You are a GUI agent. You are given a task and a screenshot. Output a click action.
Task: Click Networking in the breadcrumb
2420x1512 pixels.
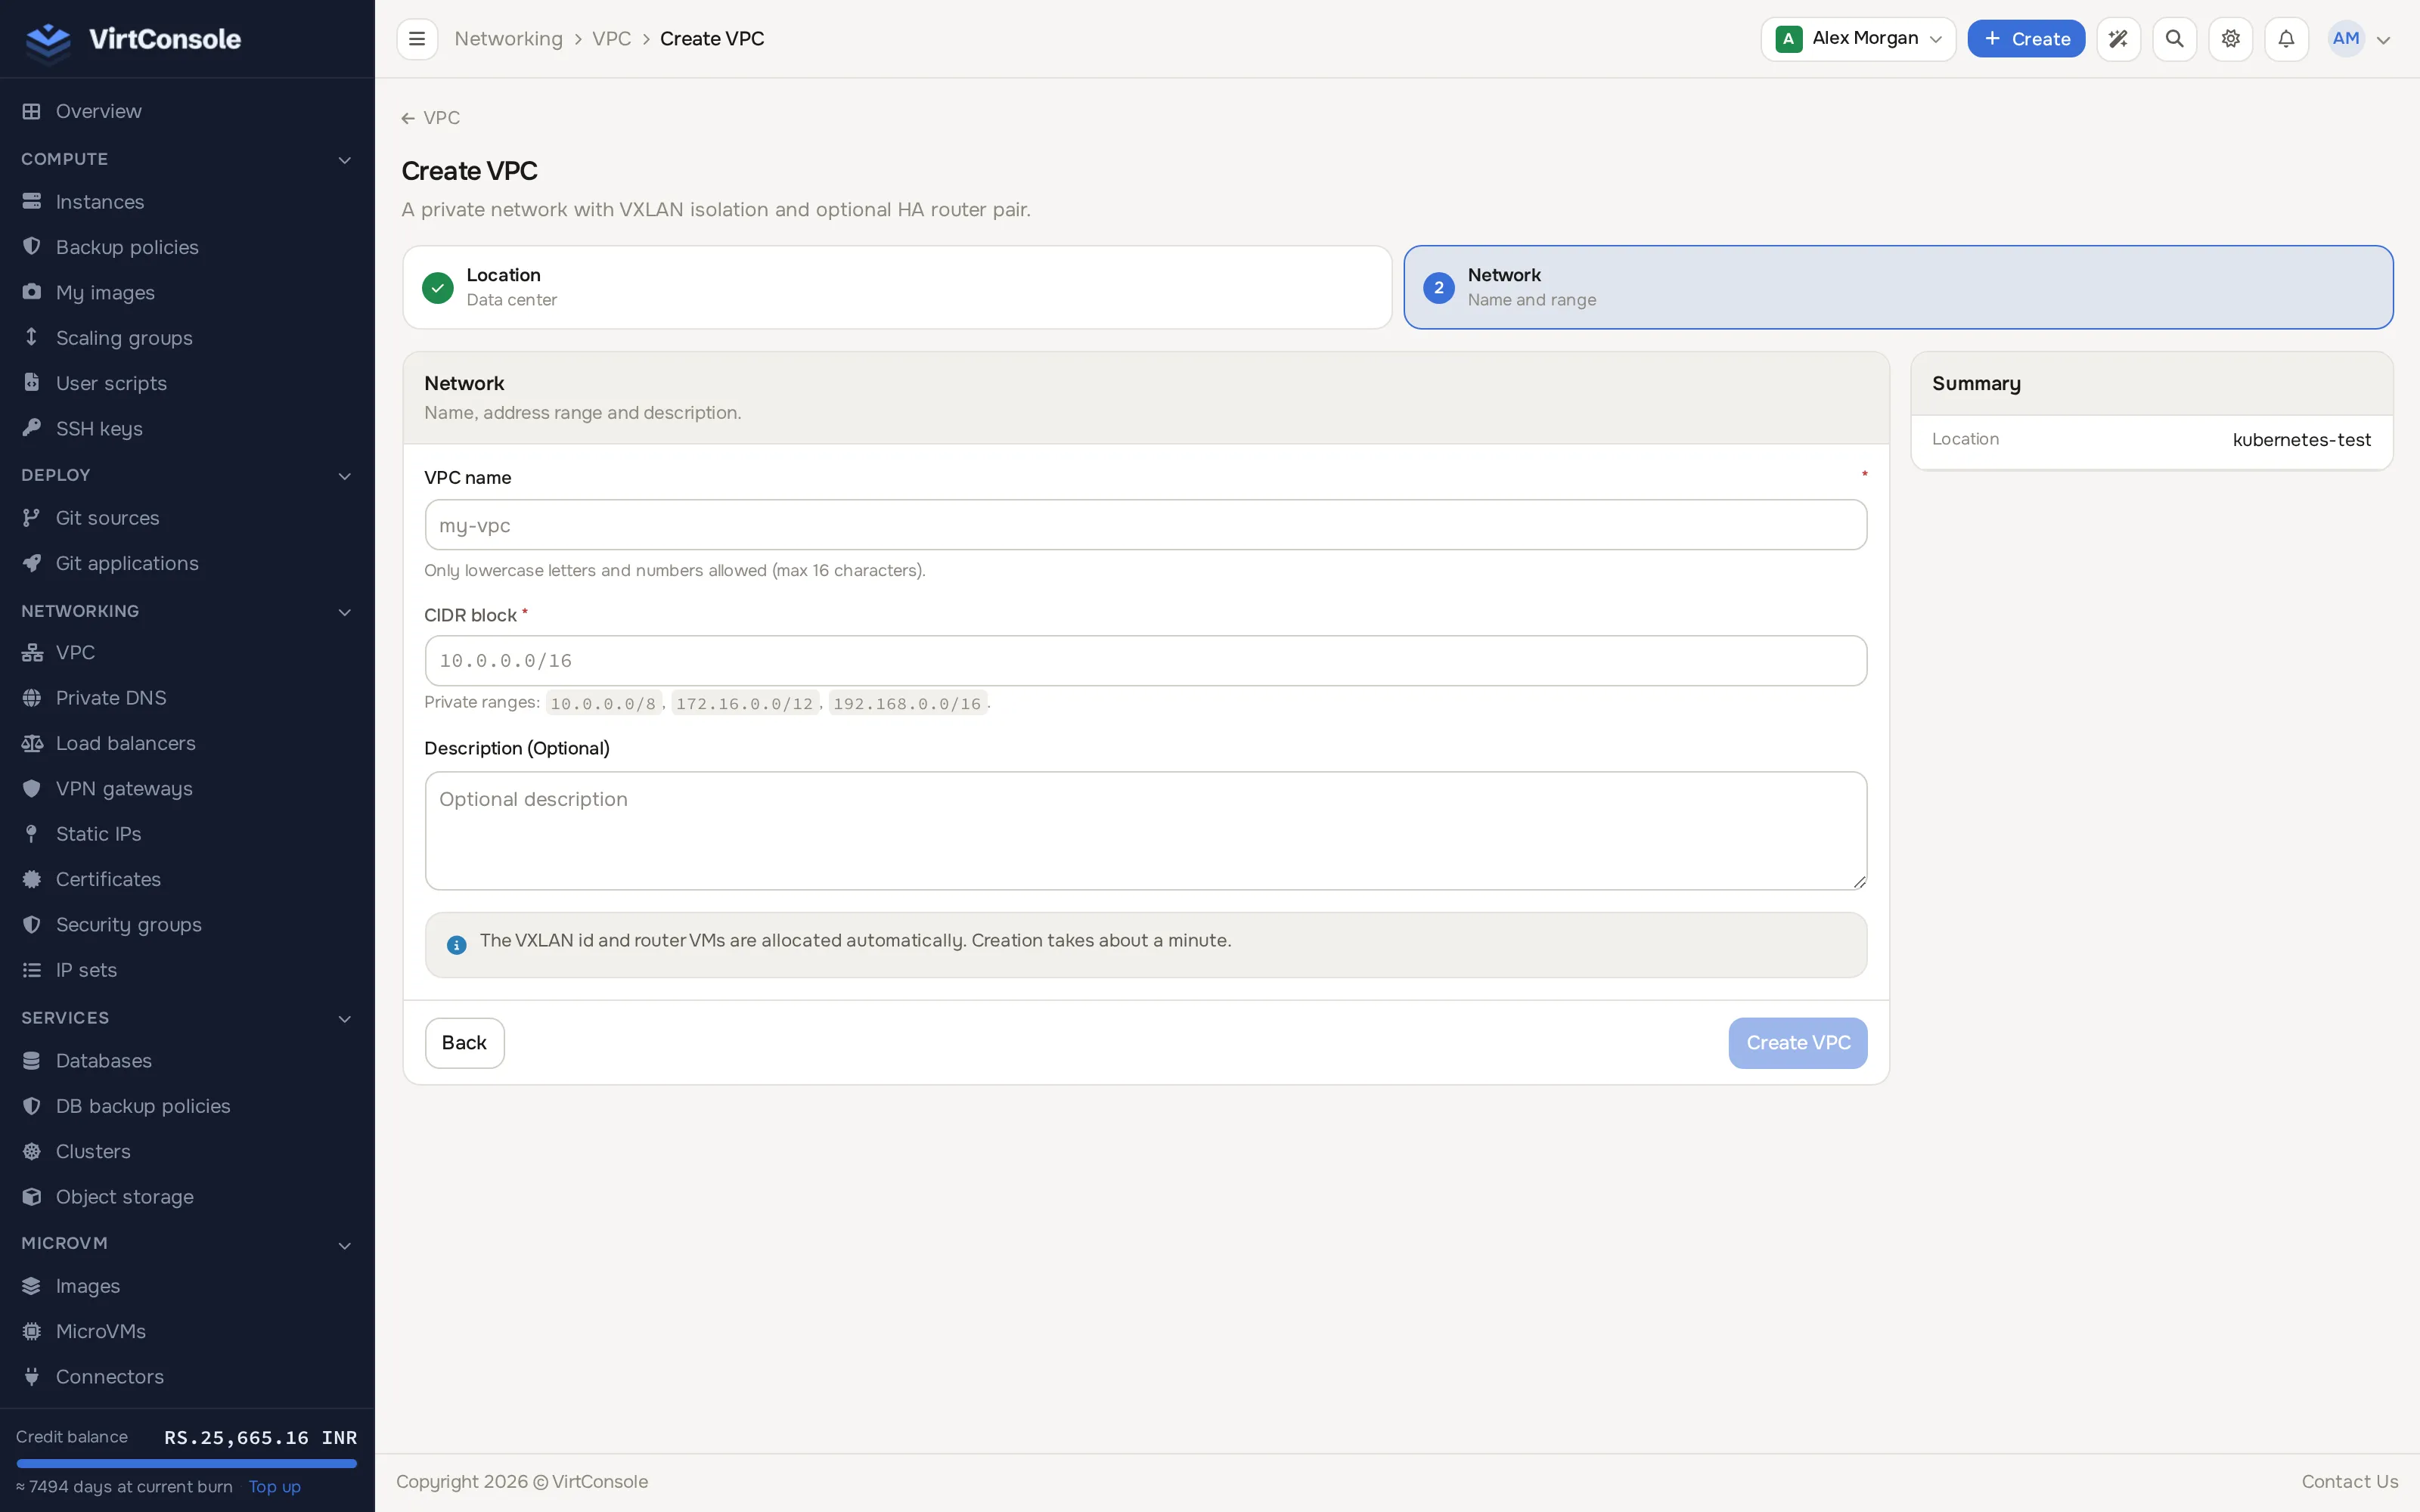click(508, 39)
